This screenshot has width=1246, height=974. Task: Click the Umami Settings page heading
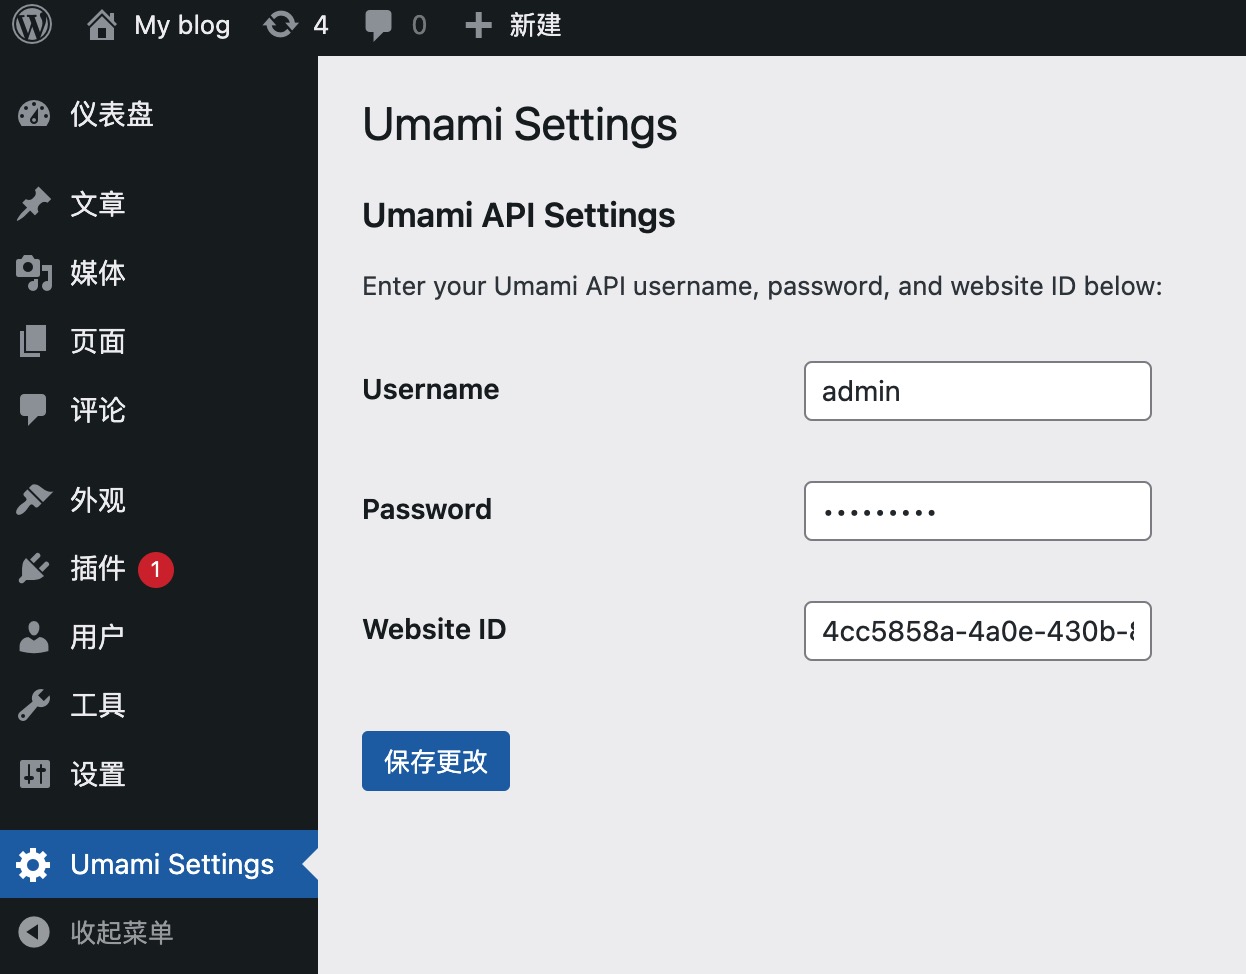coord(520,125)
